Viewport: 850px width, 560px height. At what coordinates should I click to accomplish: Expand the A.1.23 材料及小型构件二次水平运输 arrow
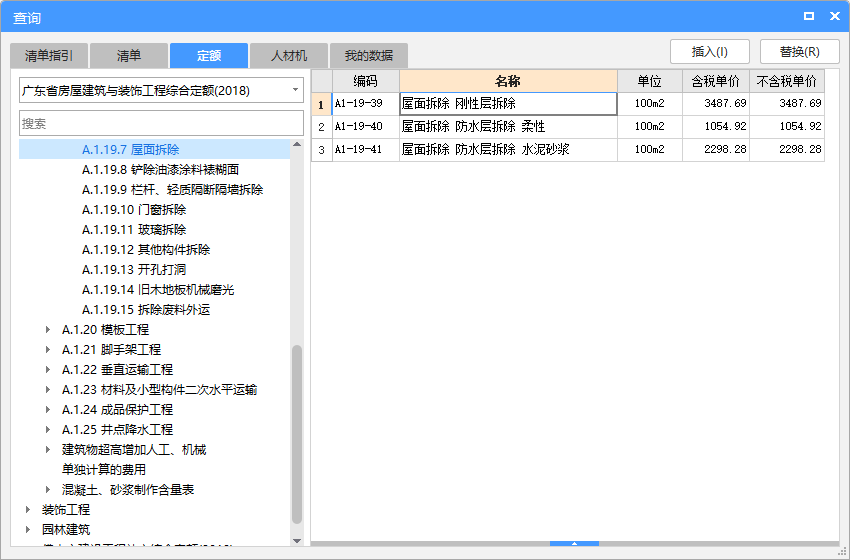(48, 390)
